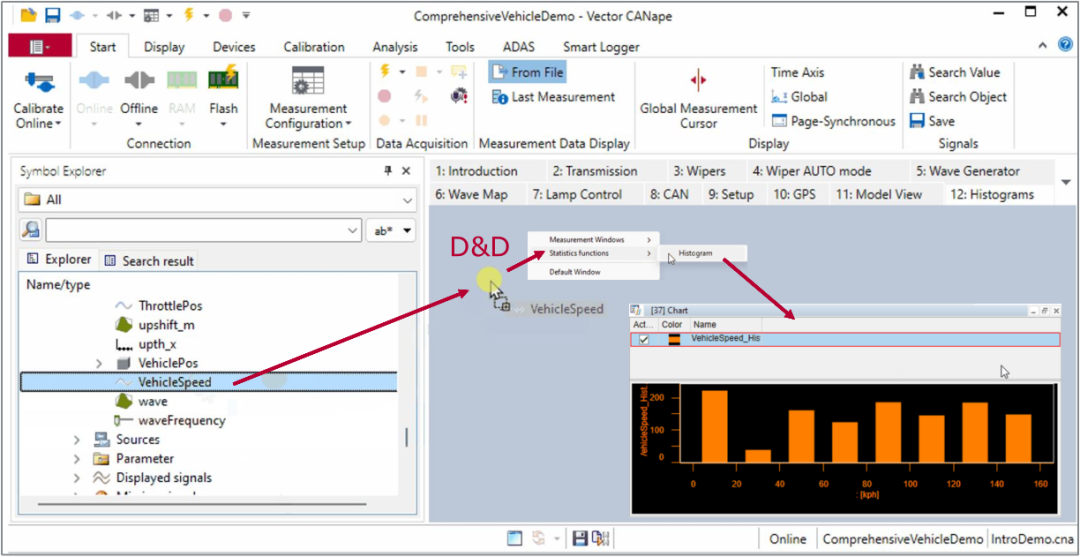Click the quick access lightning icon
Screen dimensions: 1080x557
(x=190, y=14)
